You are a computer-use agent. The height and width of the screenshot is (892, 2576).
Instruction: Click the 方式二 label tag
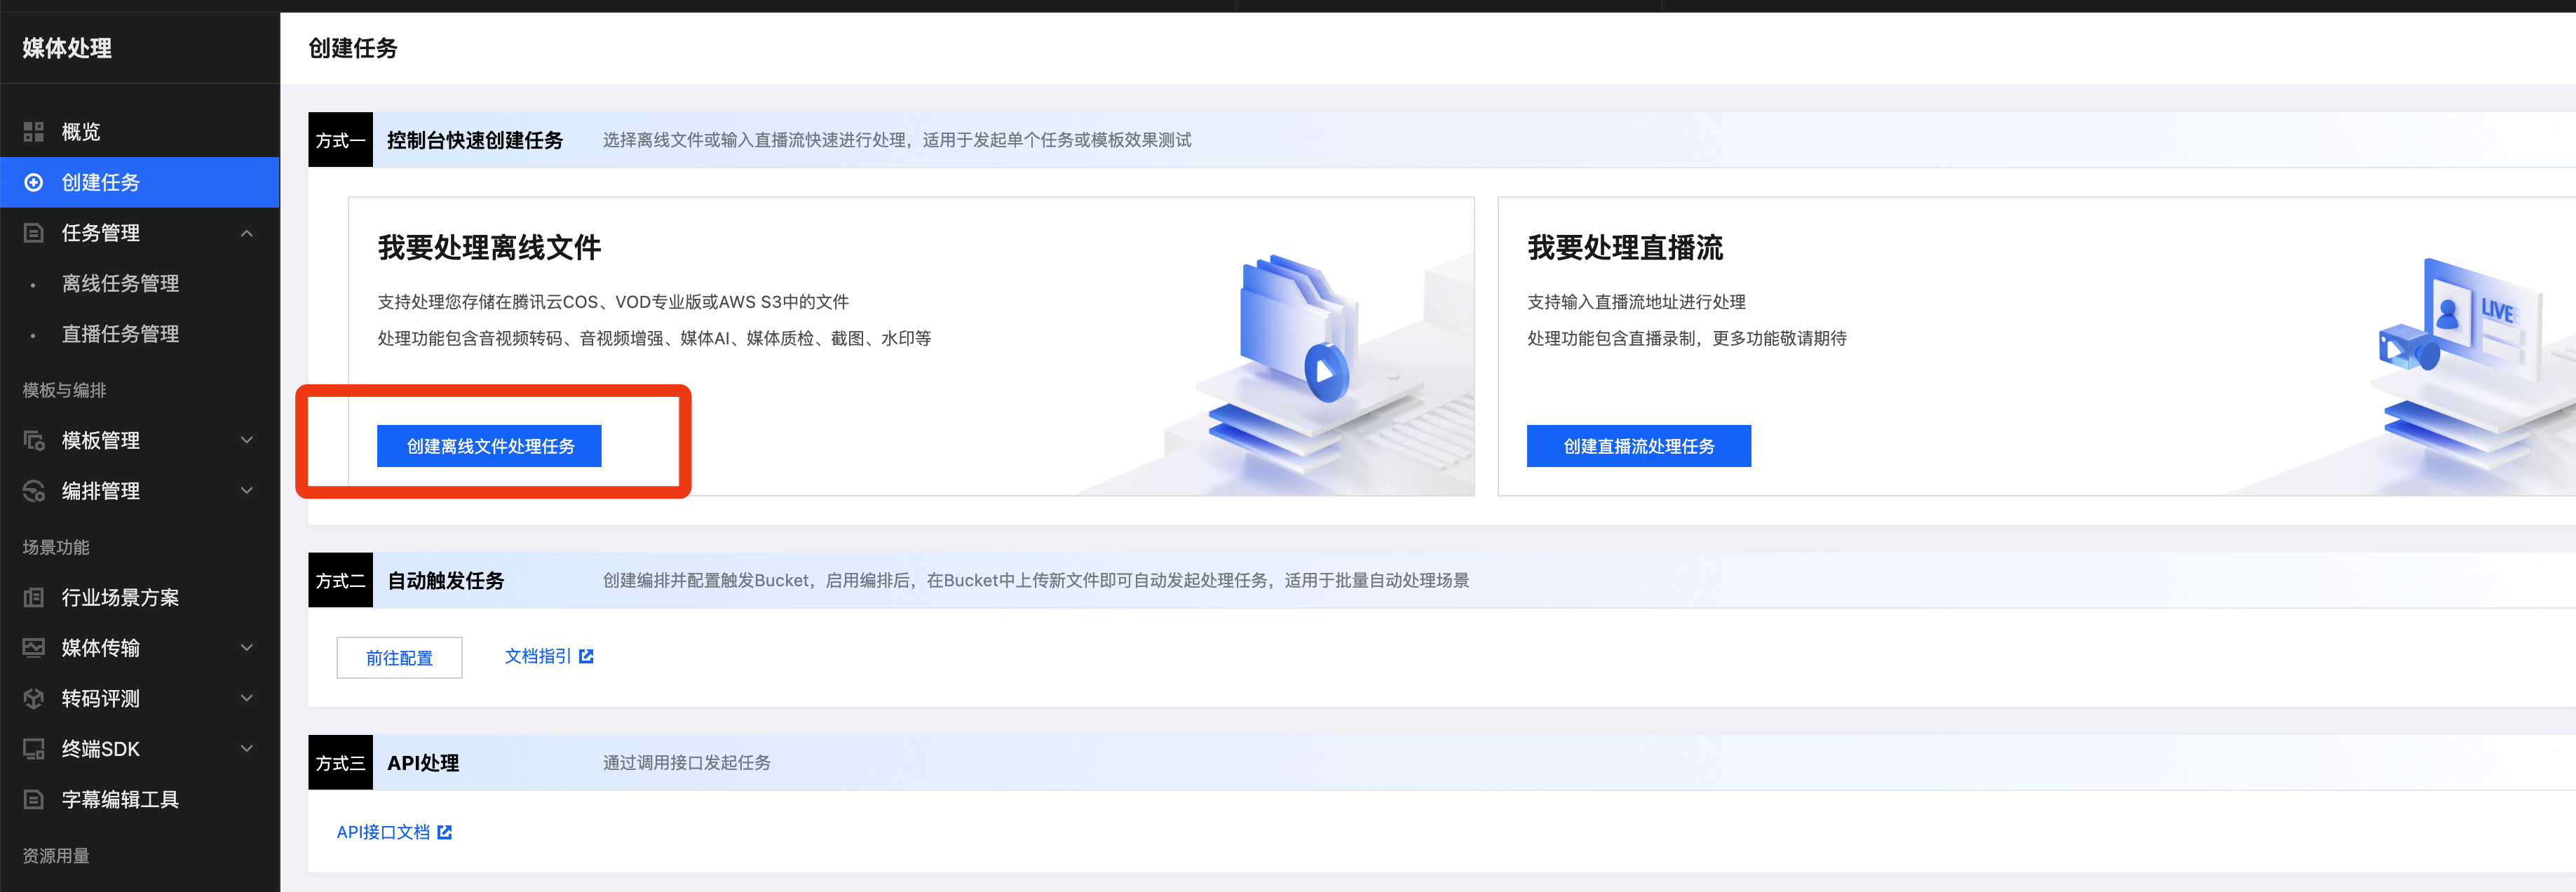point(340,581)
